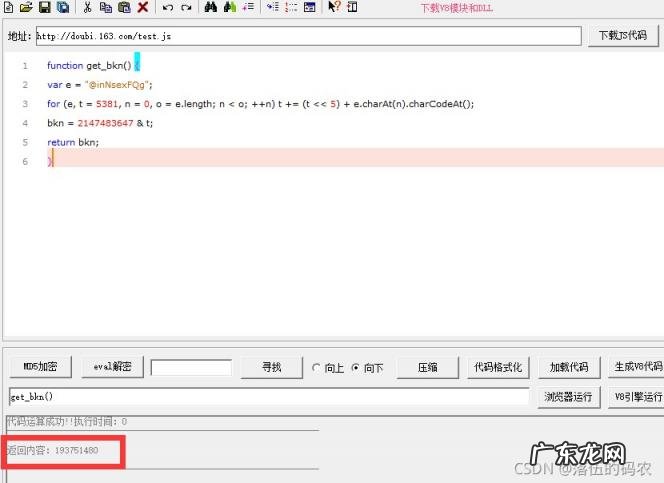Click the line 'return bkn;'
Viewport: 664px width, 483px height.
coord(73,142)
